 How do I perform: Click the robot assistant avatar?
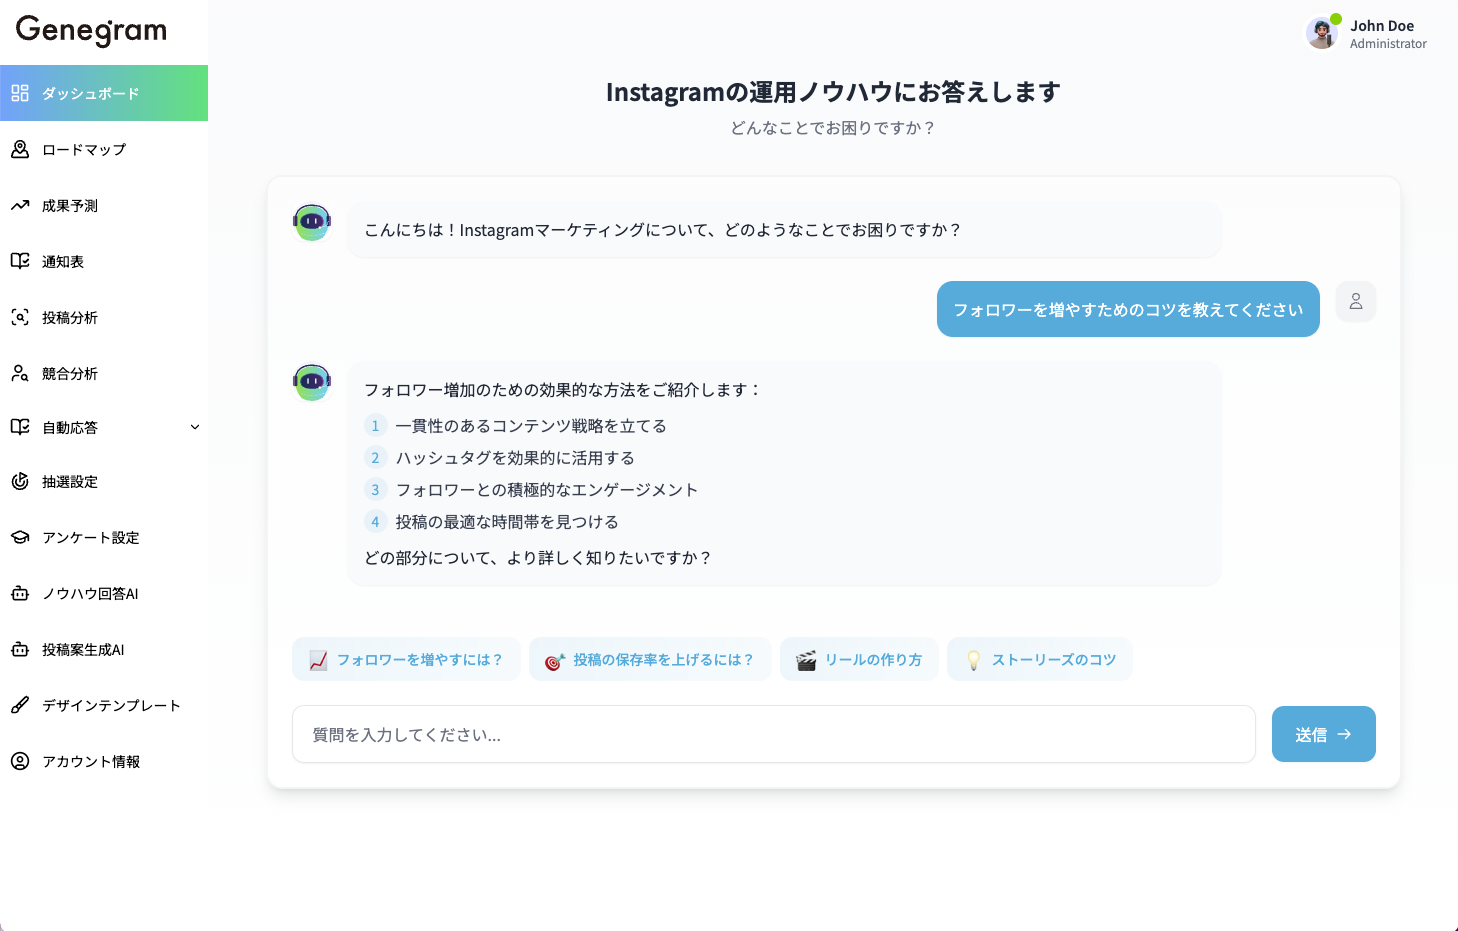coord(311,222)
